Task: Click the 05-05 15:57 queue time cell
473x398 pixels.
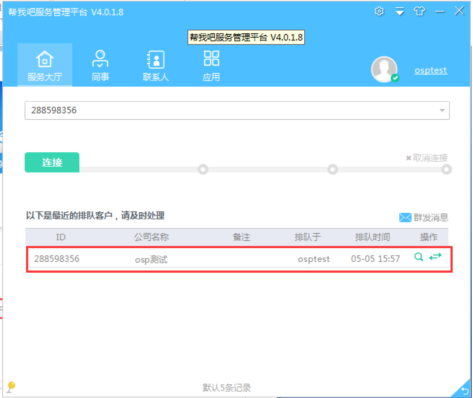Action: 375,259
